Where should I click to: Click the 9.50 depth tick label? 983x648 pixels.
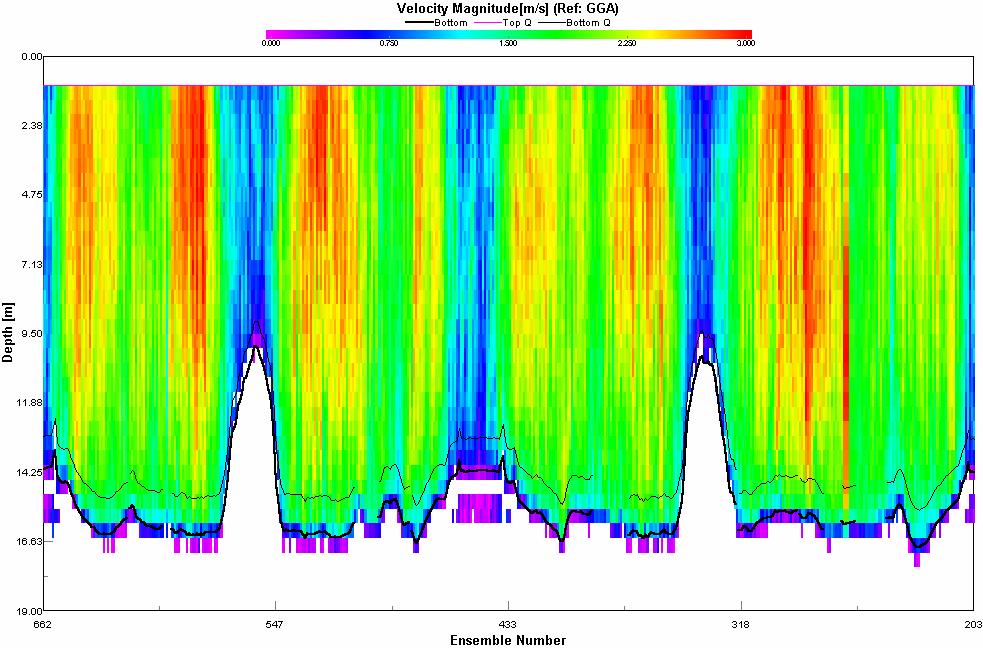pyautogui.click(x=32, y=333)
